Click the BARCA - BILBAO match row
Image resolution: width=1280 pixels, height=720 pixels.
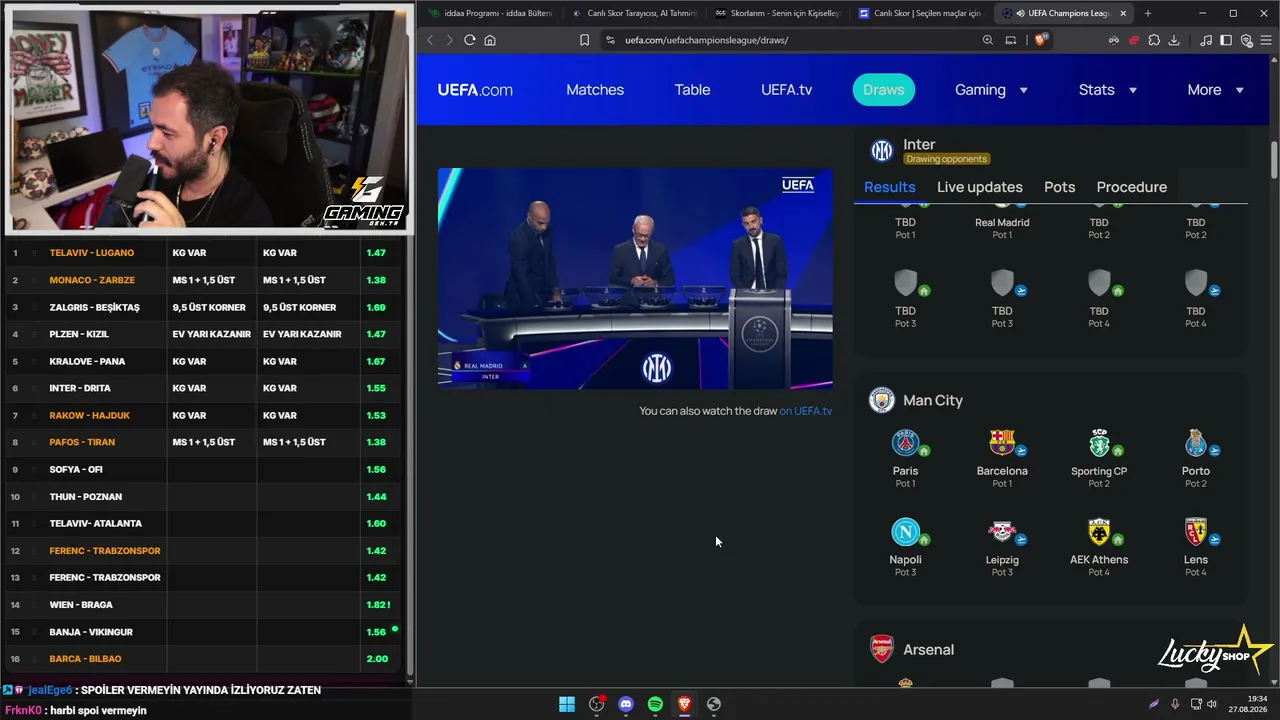[x=204, y=659]
